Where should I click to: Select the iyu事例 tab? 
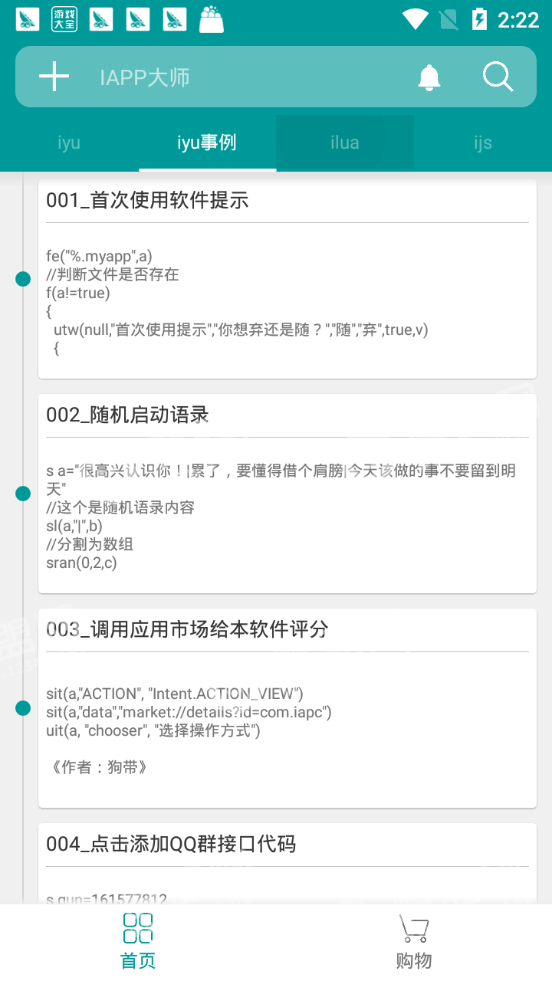coord(207,143)
